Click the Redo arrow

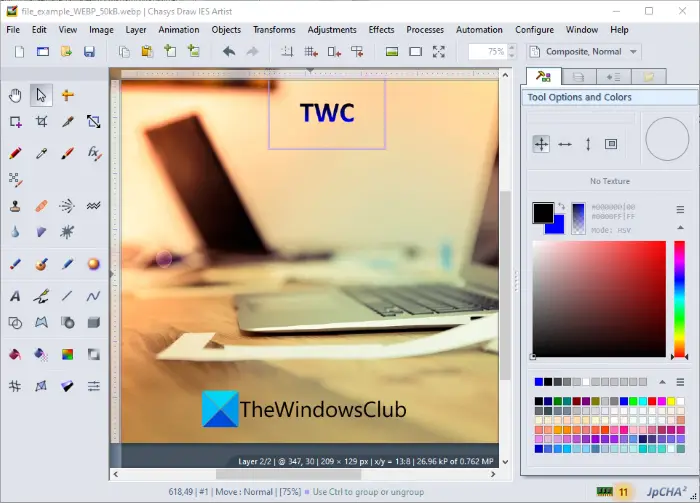click(x=252, y=52)
